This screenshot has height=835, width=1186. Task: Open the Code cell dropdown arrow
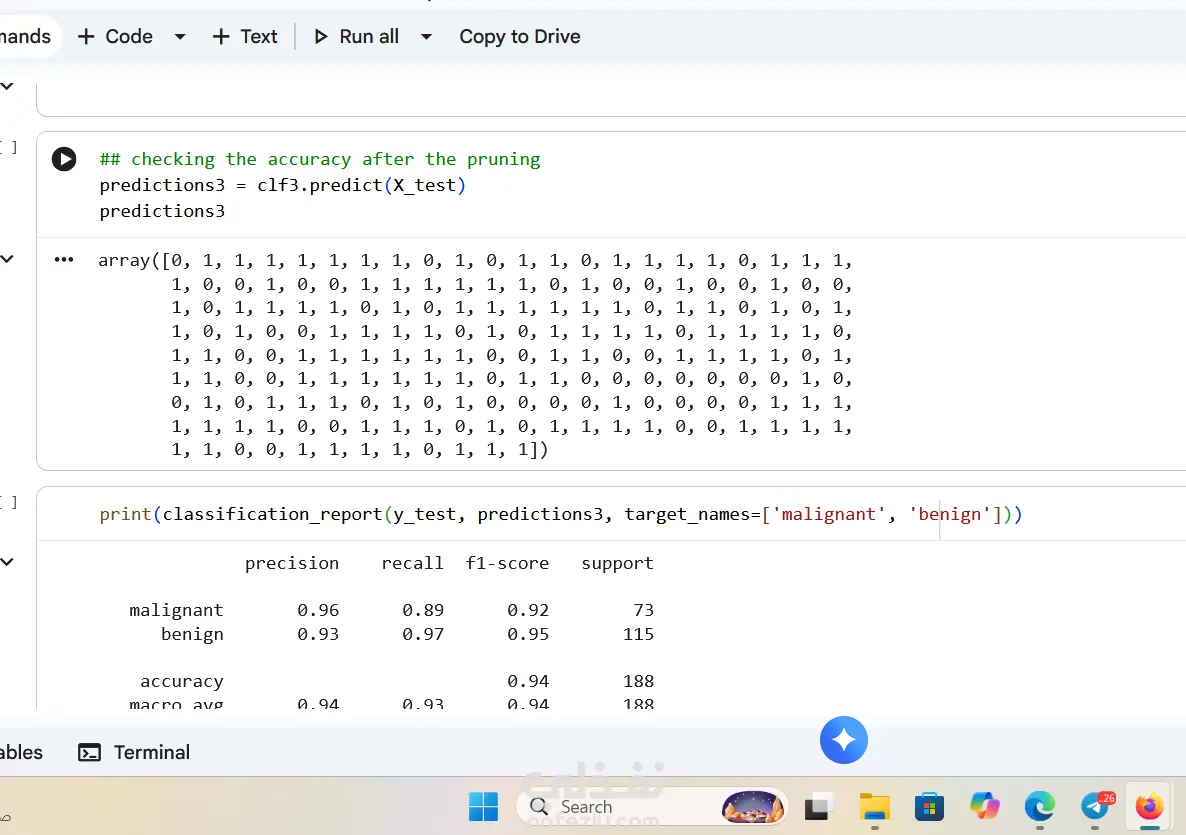180,36
